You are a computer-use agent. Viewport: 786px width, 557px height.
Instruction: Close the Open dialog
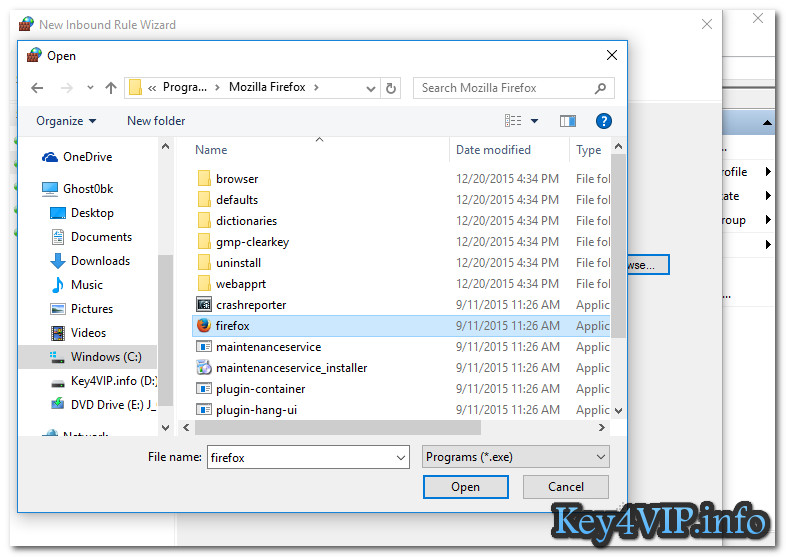[x=612, y=55]
